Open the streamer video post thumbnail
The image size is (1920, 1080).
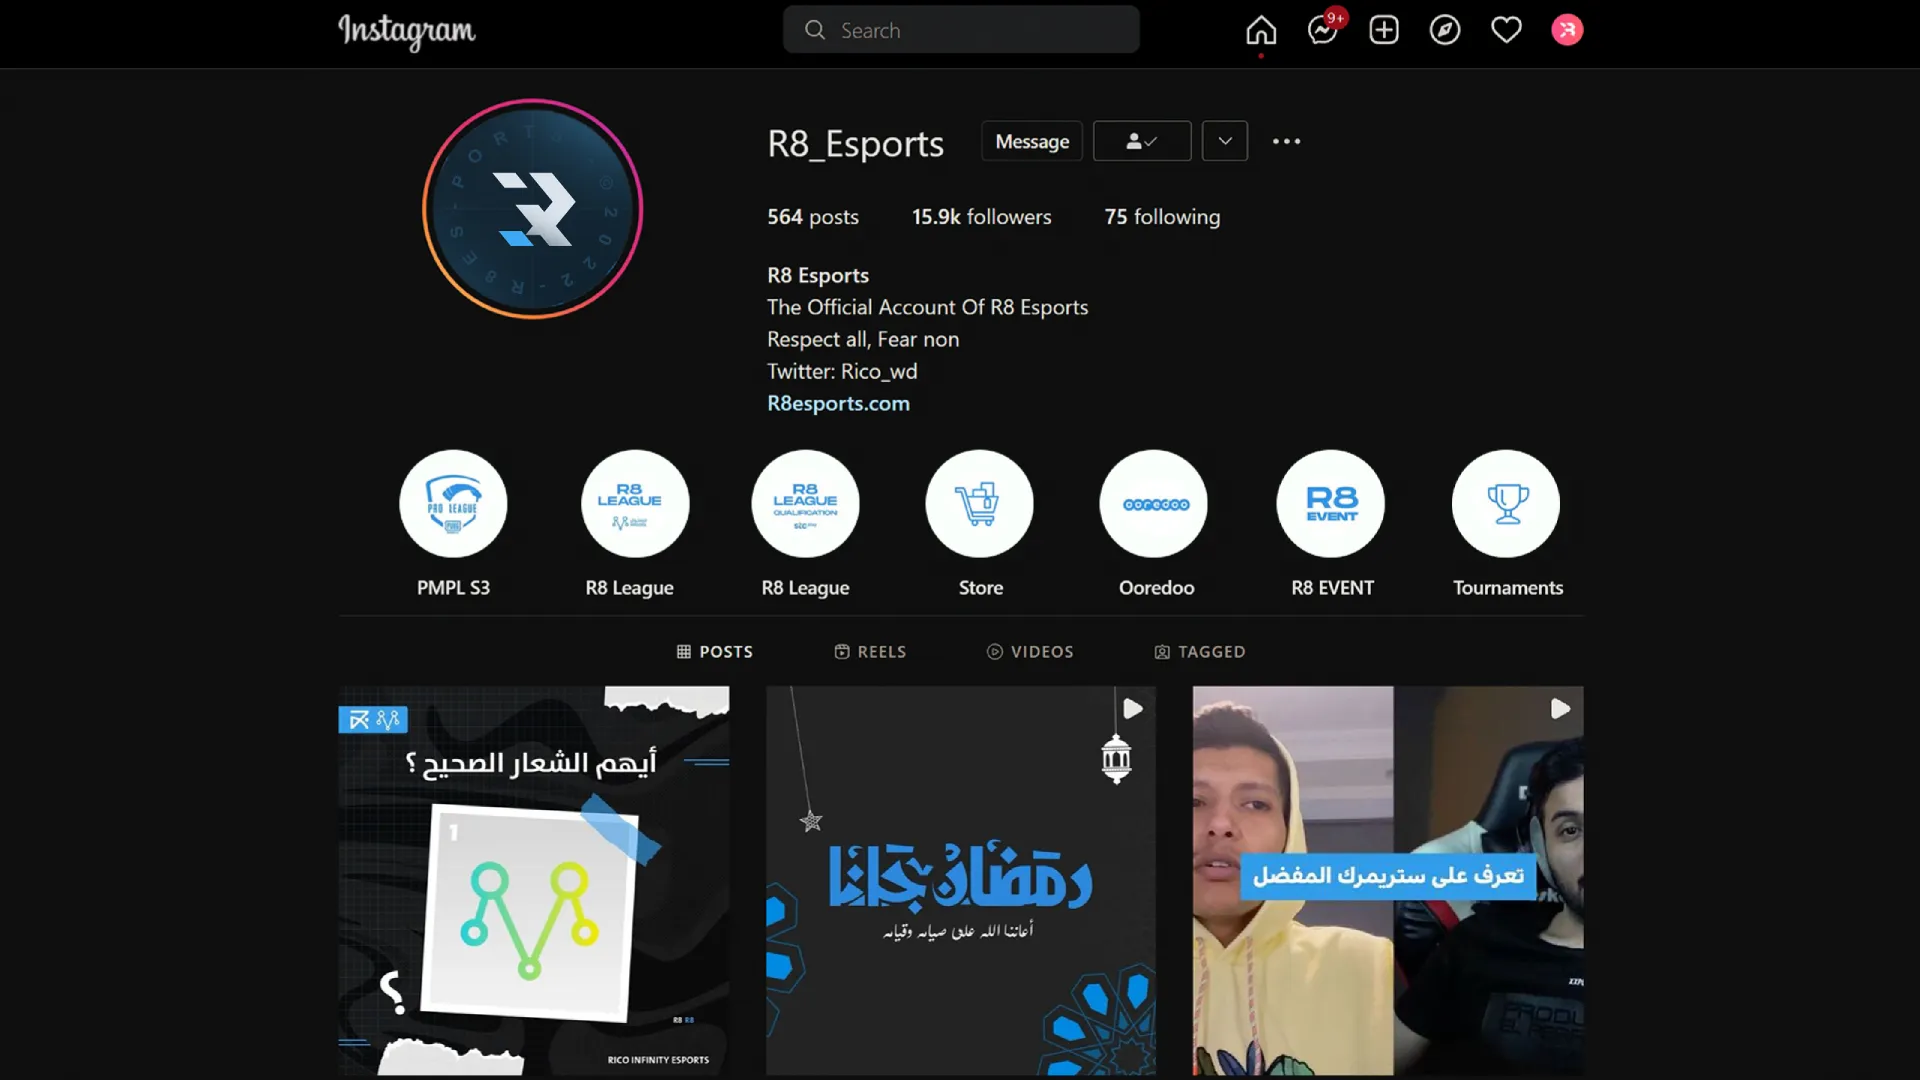tap(1388, 881)
